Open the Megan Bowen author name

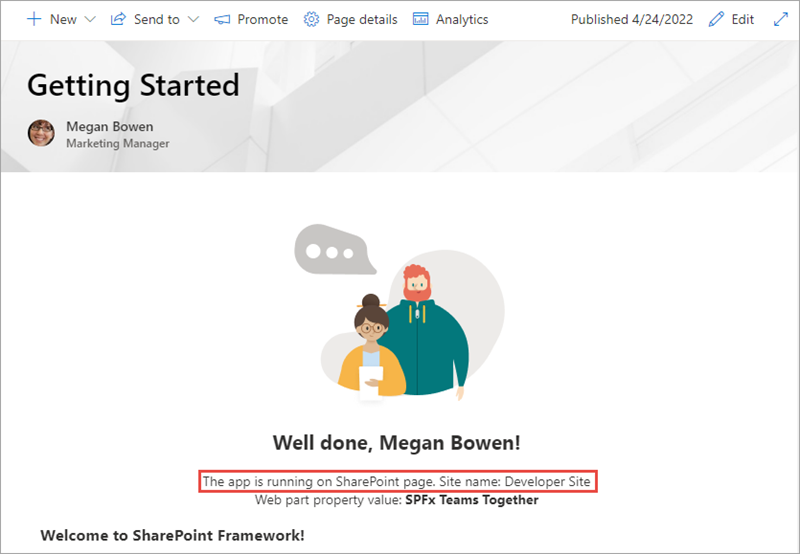click(110, 126)
